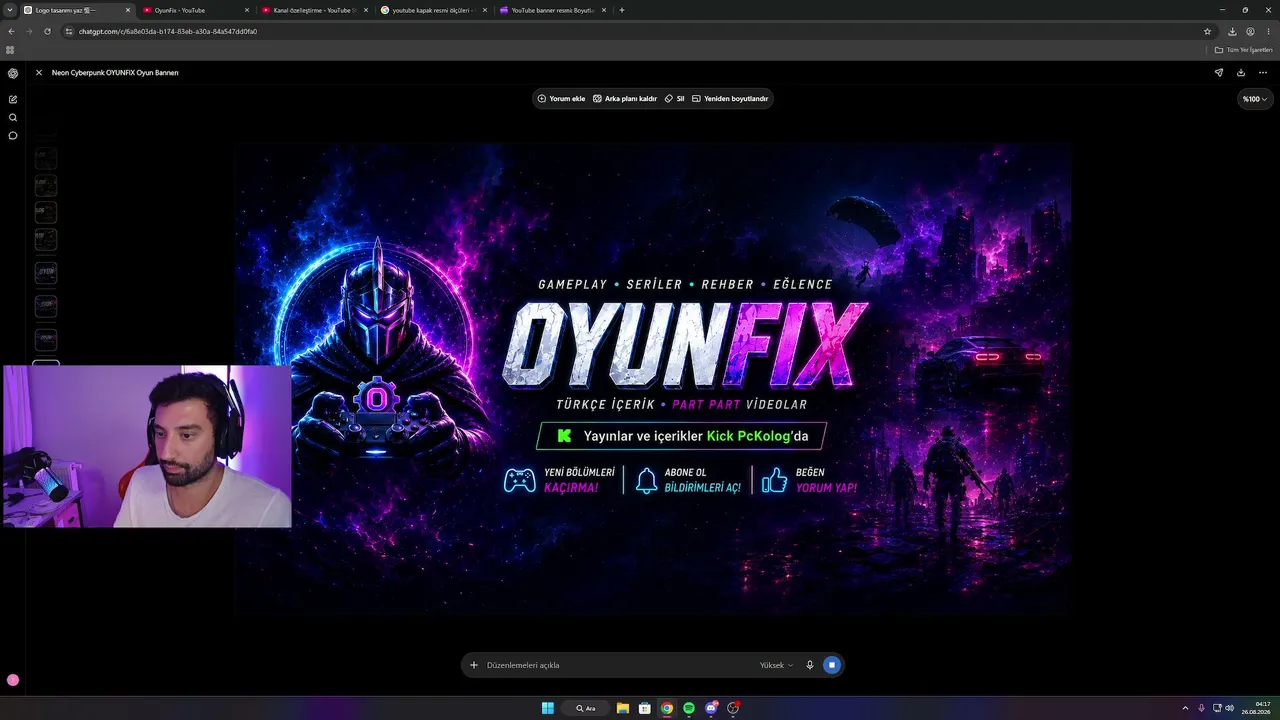The image size is (1280, 720).
Task: Click the main OYUNFIX banner image
Action: click(x=653, y=379)
